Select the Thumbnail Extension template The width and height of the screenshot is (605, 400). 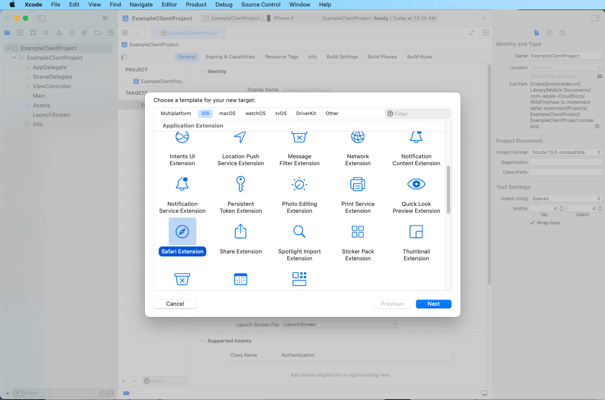[x=416, y=242]
